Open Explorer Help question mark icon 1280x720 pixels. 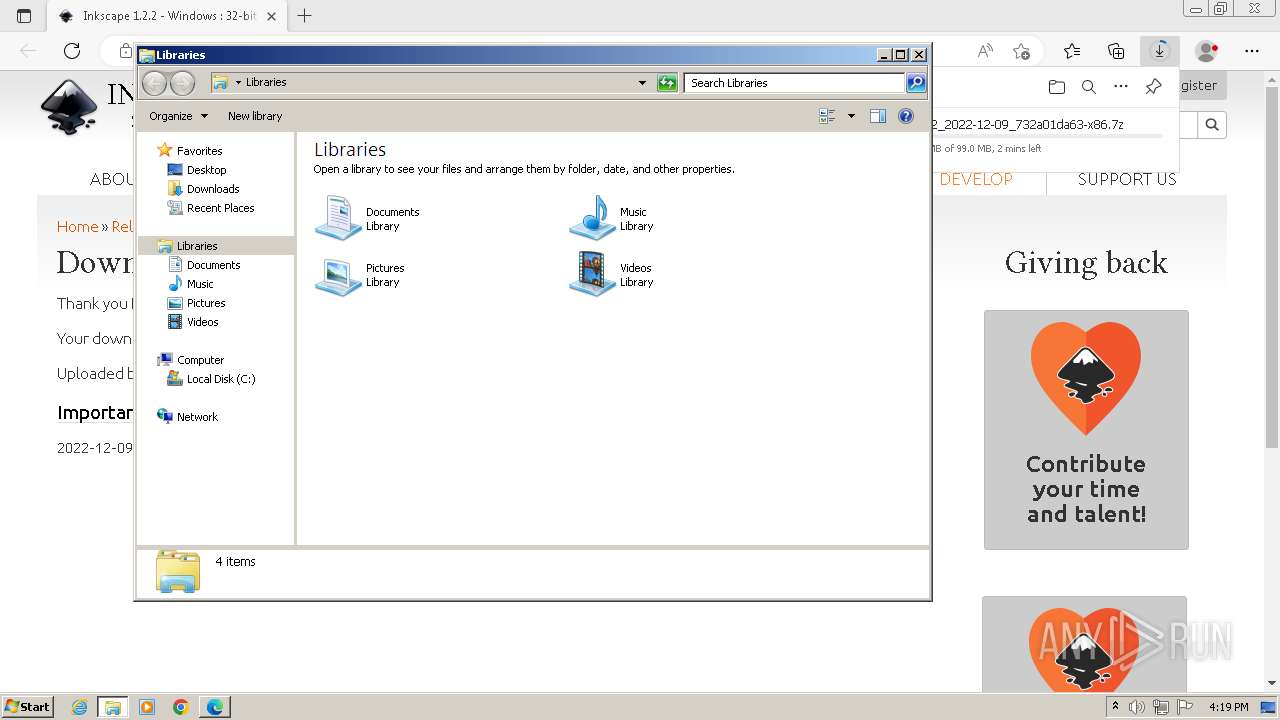pos(906,116)
